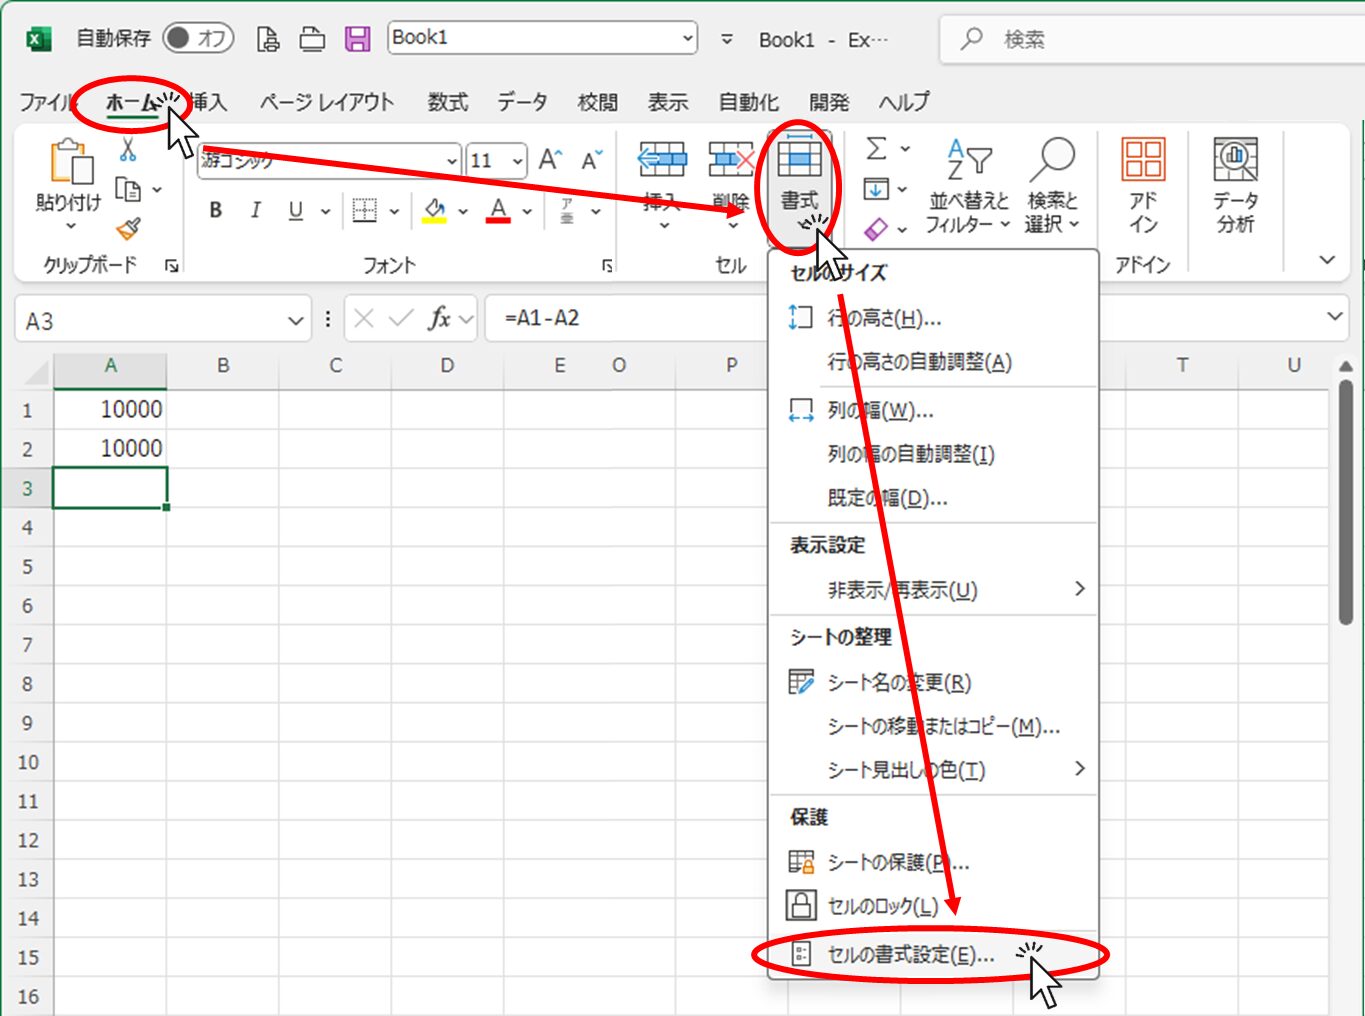Open the Data Analysis tool

tap(1235, 187)
